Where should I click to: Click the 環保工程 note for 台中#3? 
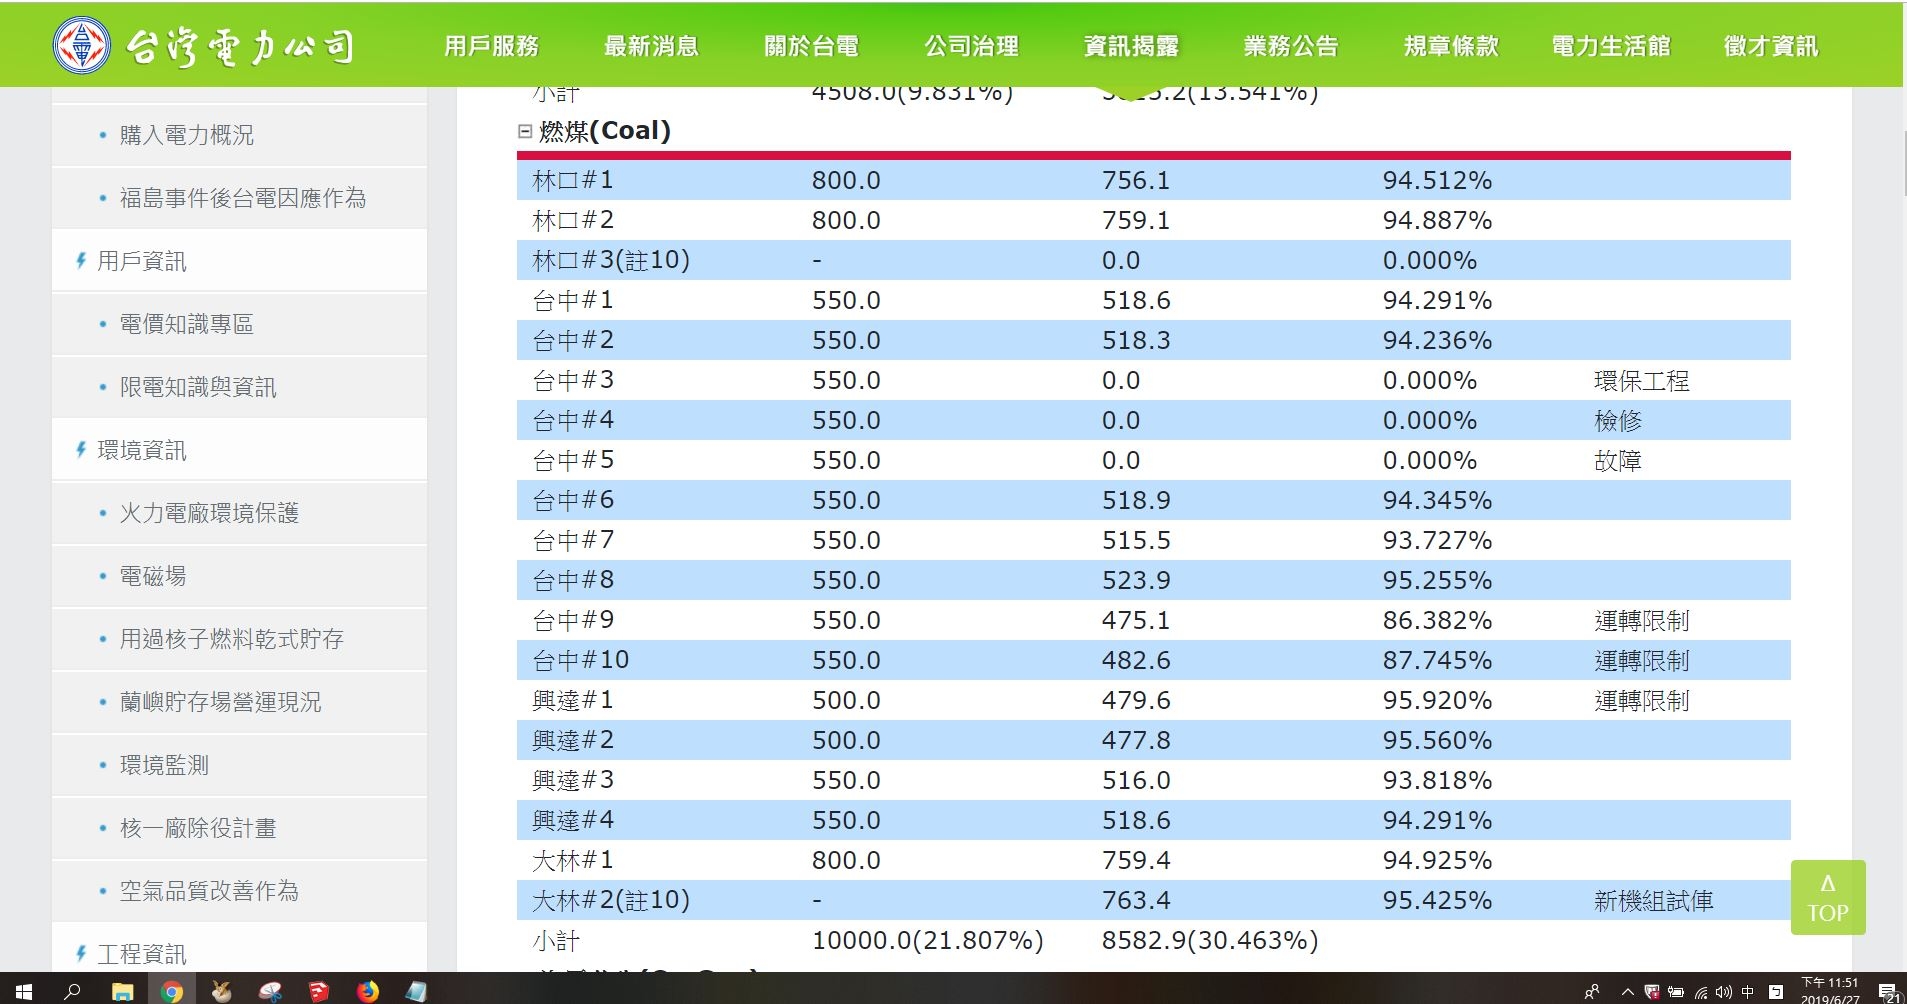[x=1641, y=381]
